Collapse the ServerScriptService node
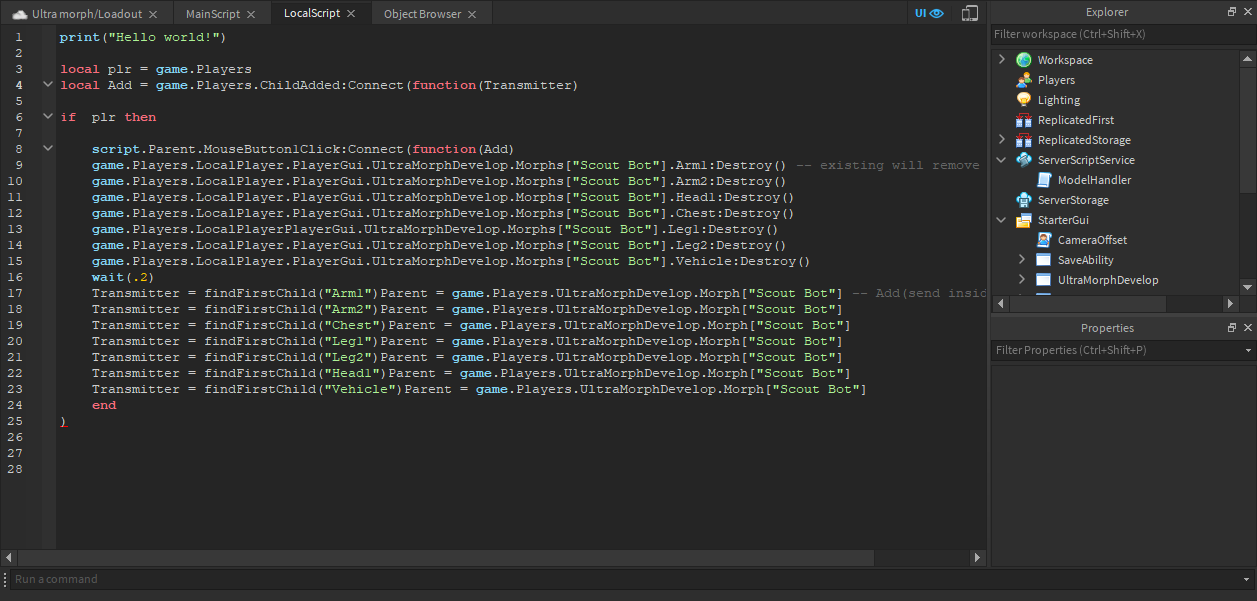The height and width of the screenshot is (601, 1257). 1000,159
